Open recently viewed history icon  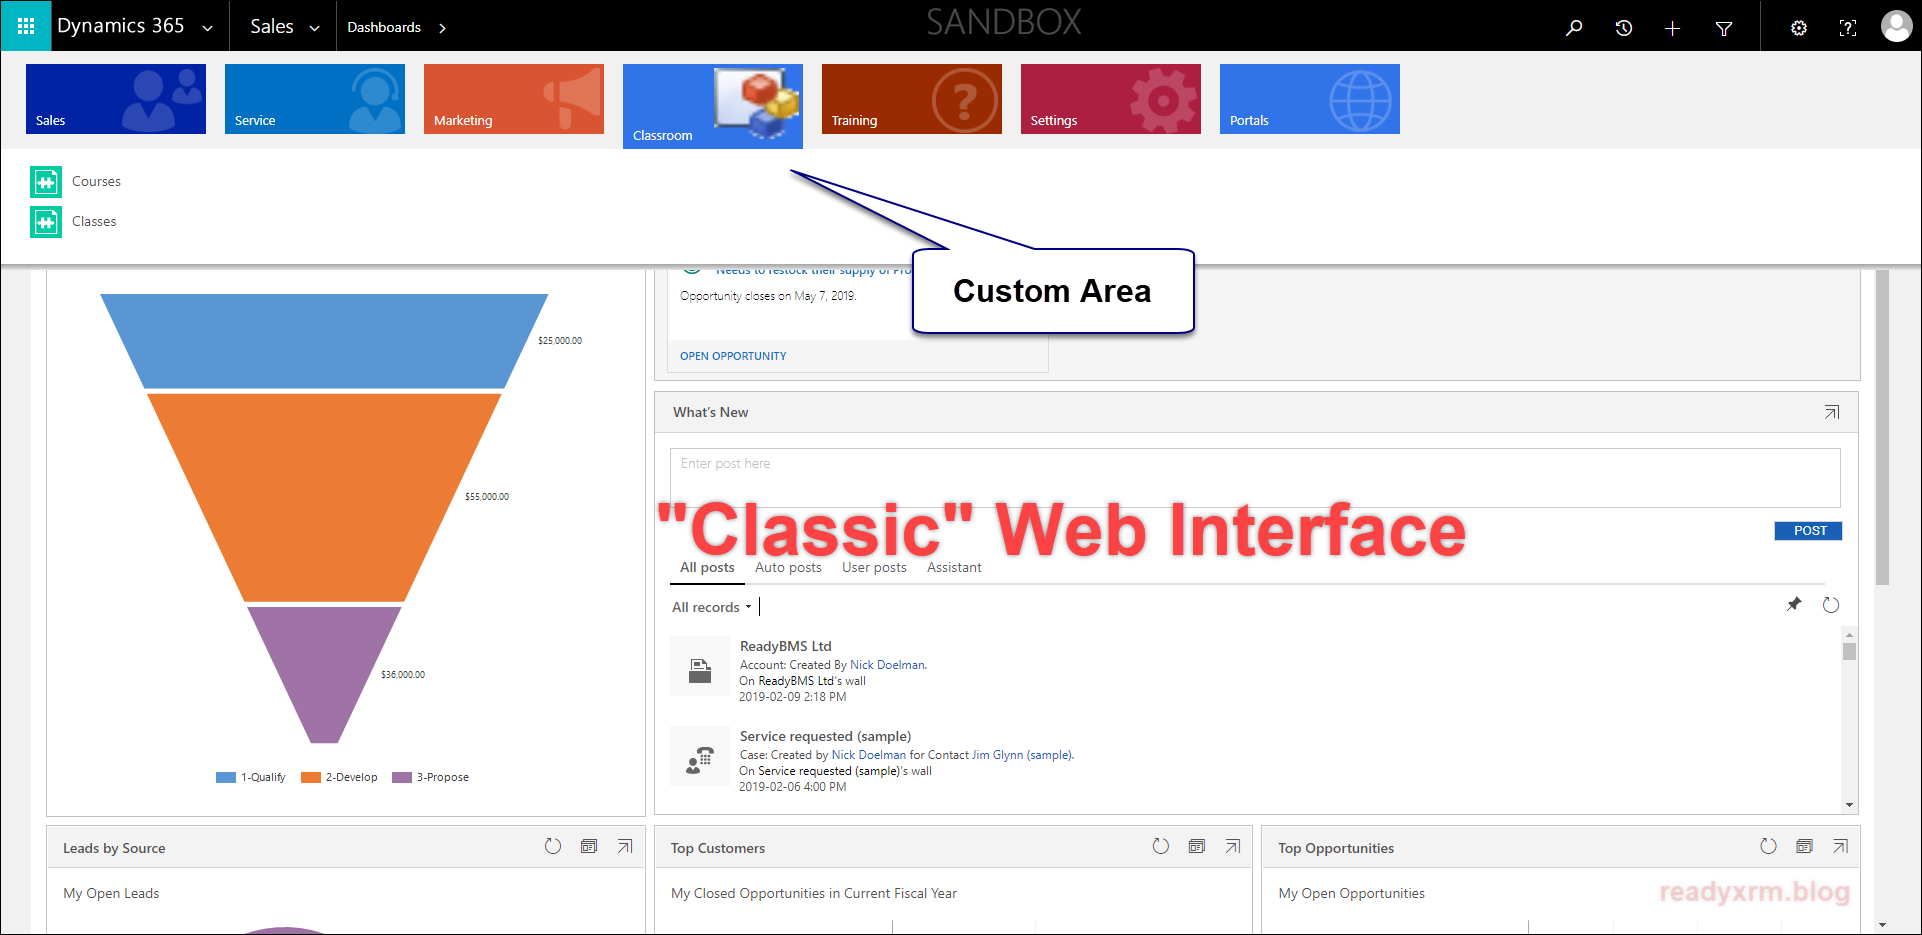[1624, 28]
